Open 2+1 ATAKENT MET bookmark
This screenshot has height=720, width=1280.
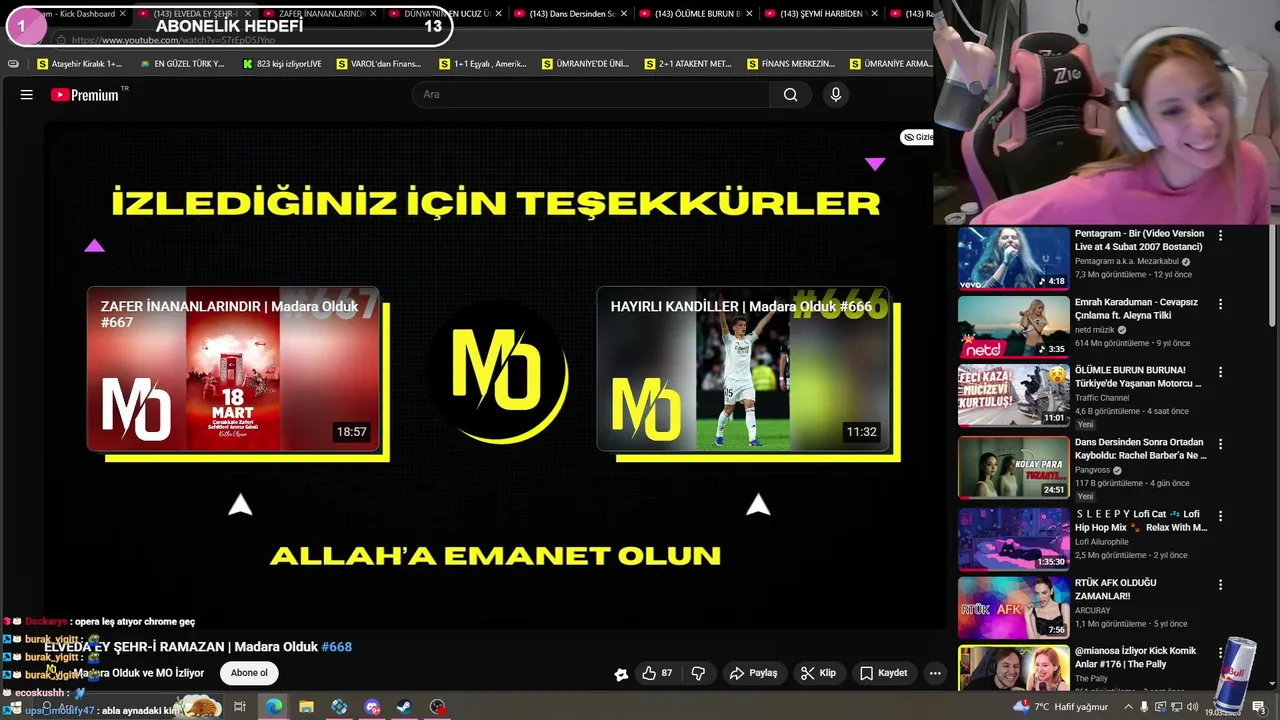pos(688,64)
